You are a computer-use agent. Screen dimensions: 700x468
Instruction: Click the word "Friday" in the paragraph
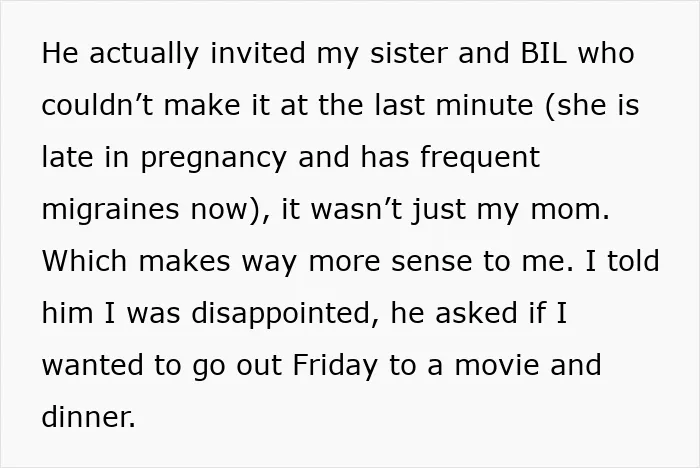(335, 366)
